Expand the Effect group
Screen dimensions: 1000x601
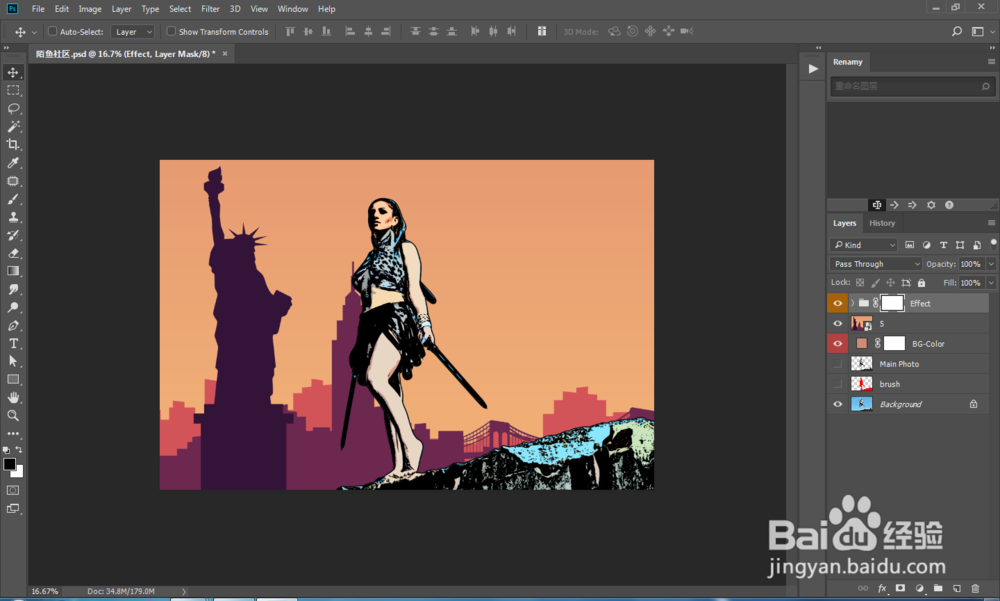(x=852, y=303)
